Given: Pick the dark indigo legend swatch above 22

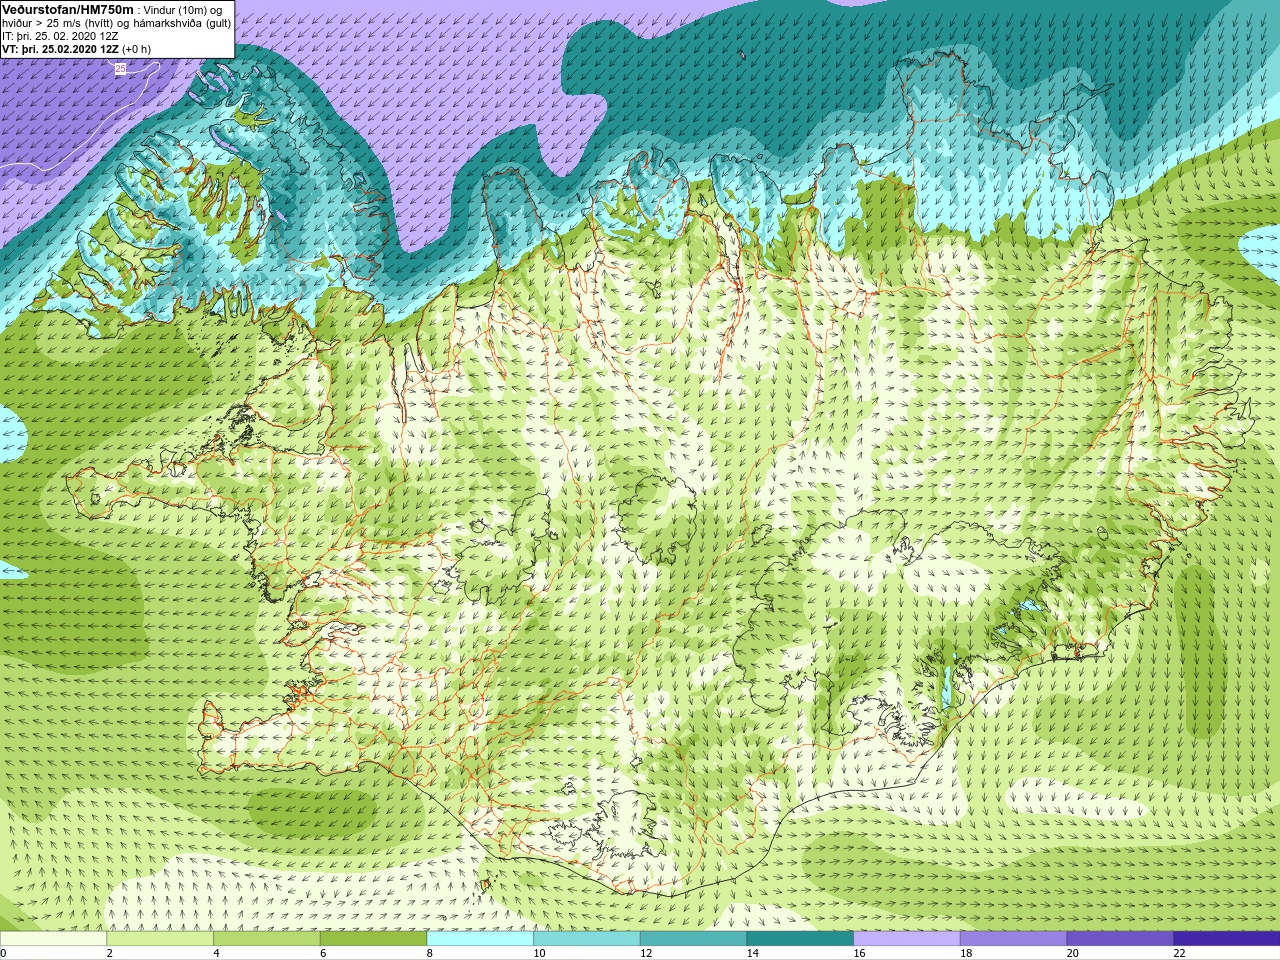Looking at the screenshot, I should pyautogui.click(x=1226, y=939).
